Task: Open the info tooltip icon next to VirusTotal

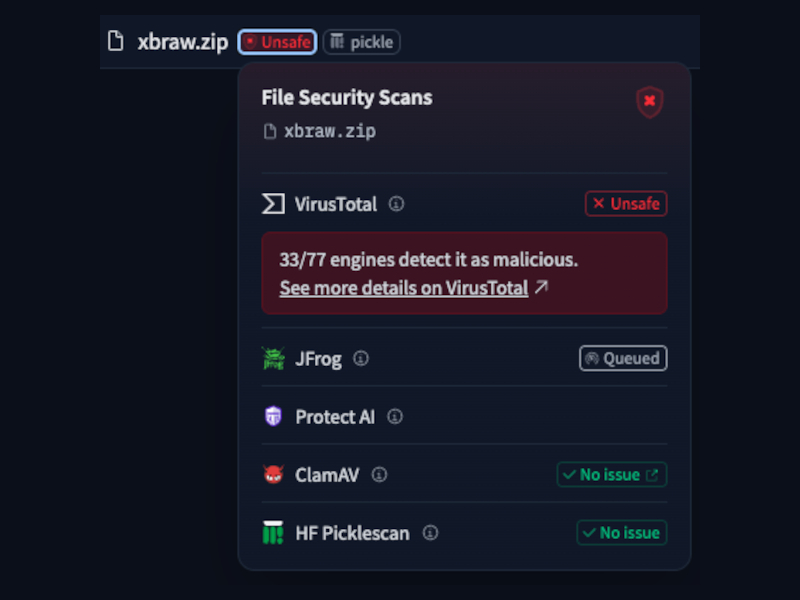Action: (x=396, y=204)
